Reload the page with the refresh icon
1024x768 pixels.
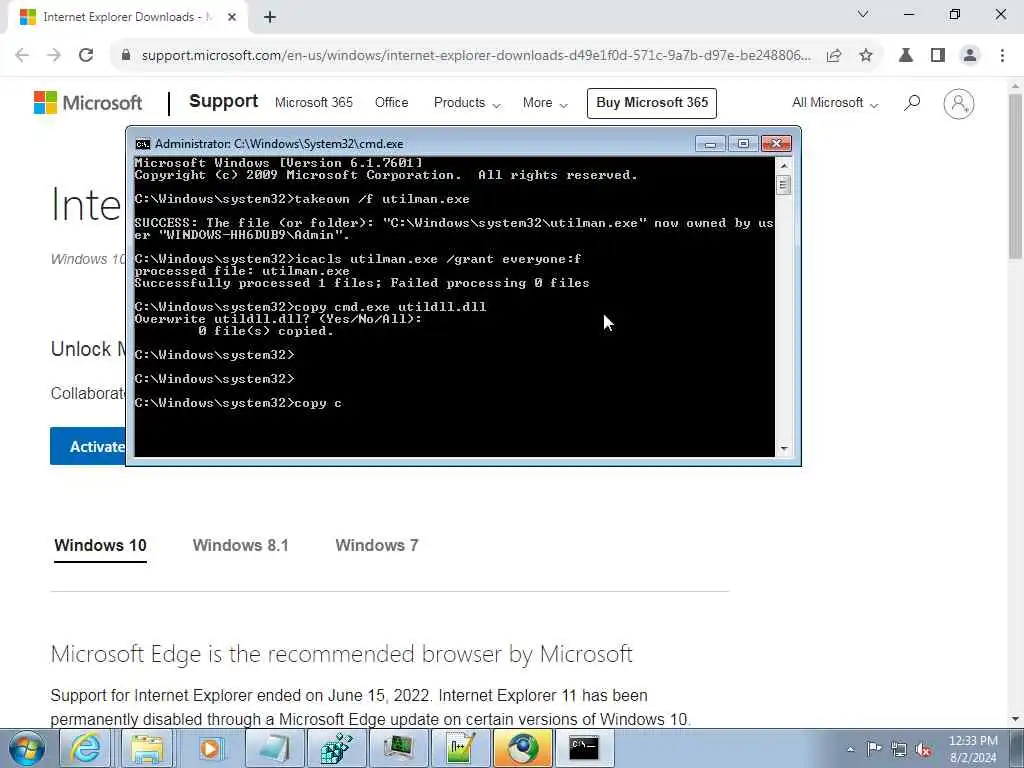click(x=86, y=56)
